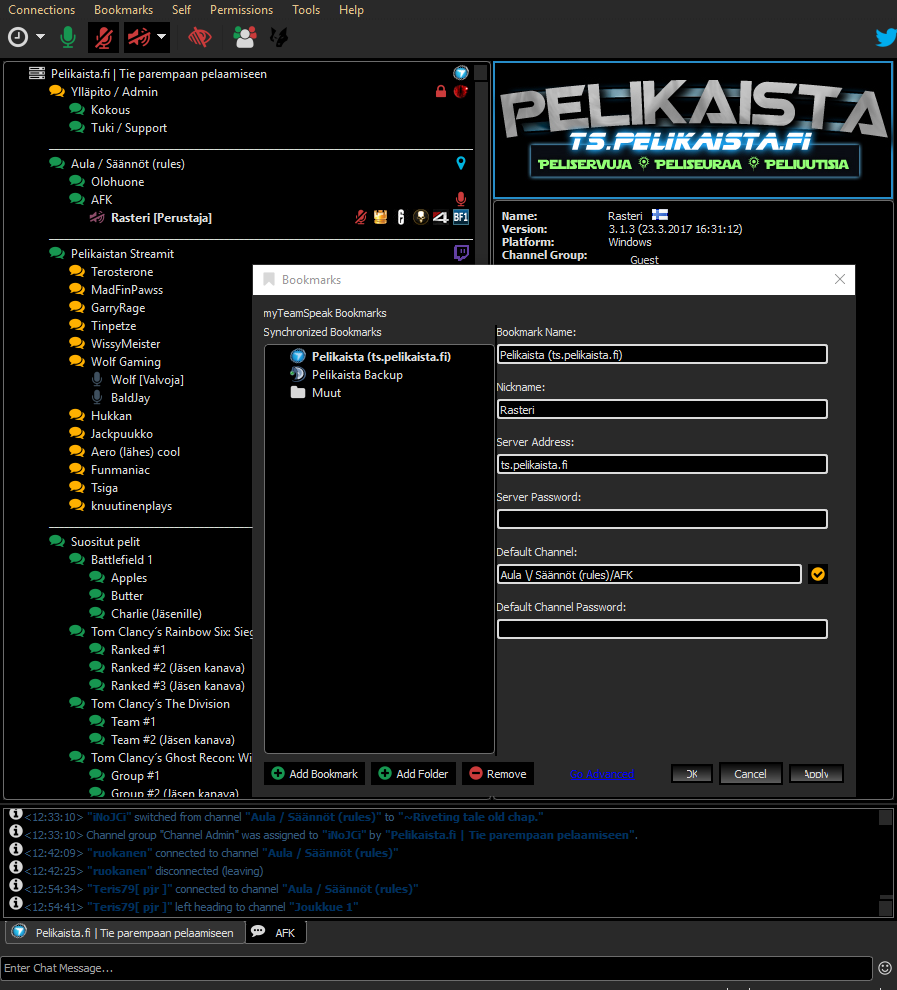Click the Default Channel field
This screenshot has width=897, height=990.
tap(649, 575)
